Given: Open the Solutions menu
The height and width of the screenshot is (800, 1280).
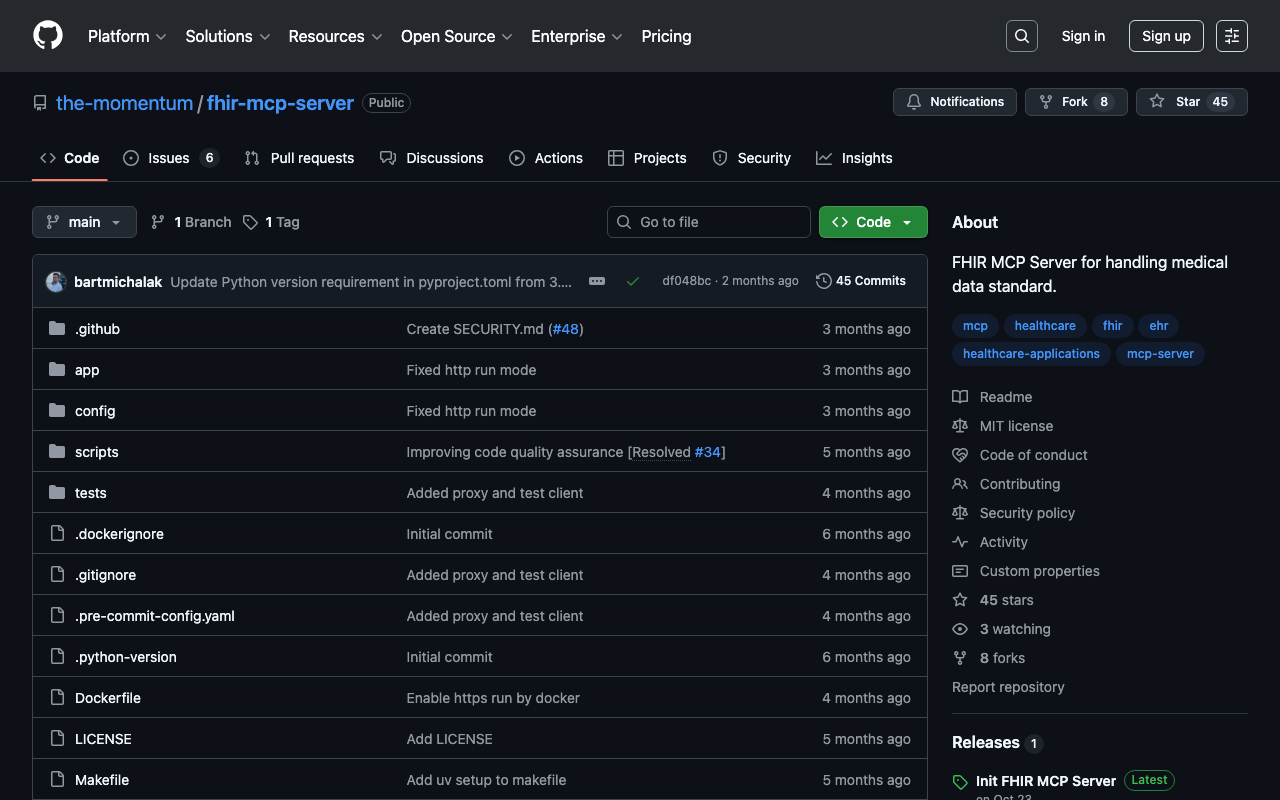Looking at the screenshot, I should 227,36.
